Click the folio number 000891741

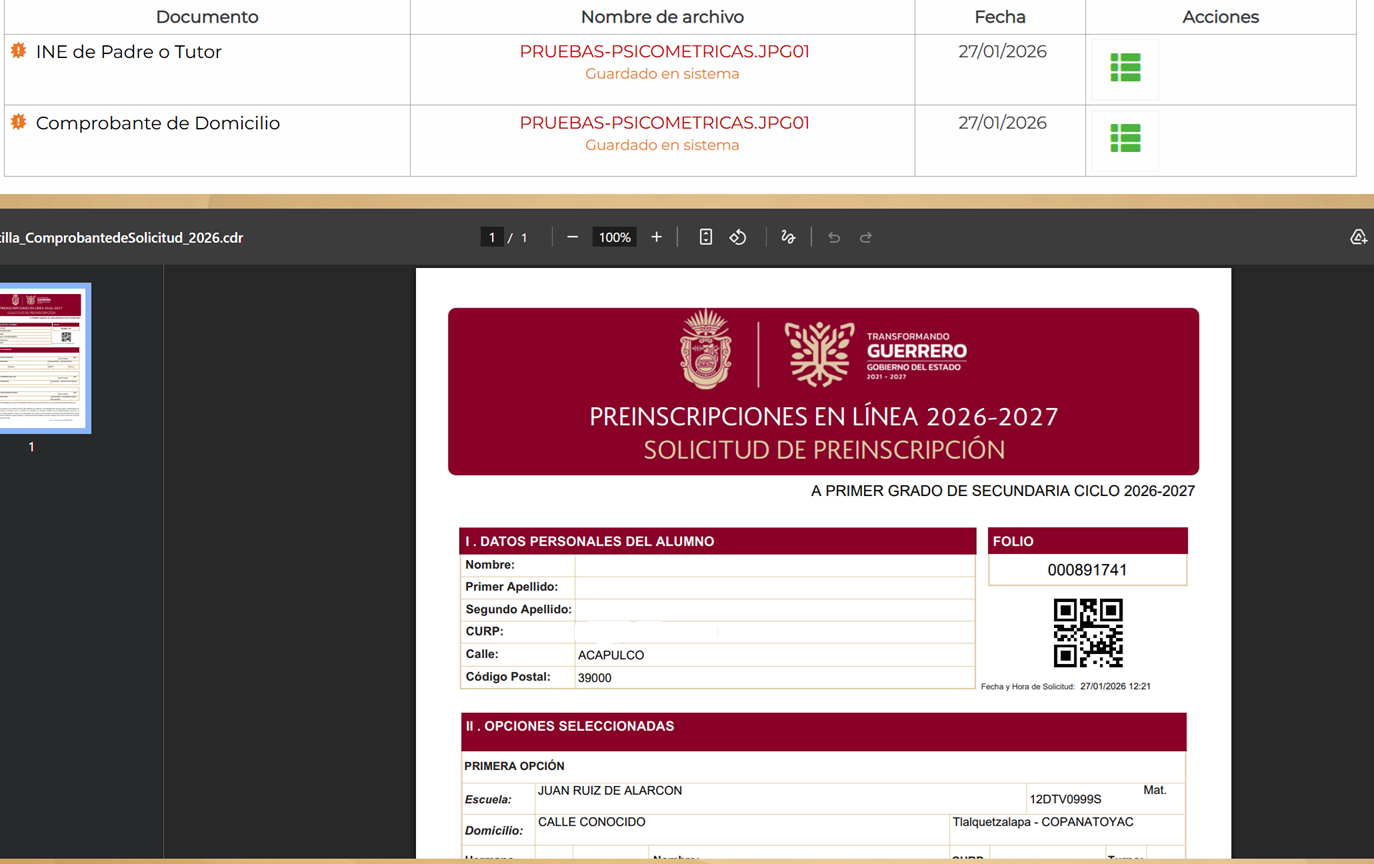(x=1087, y=570)
